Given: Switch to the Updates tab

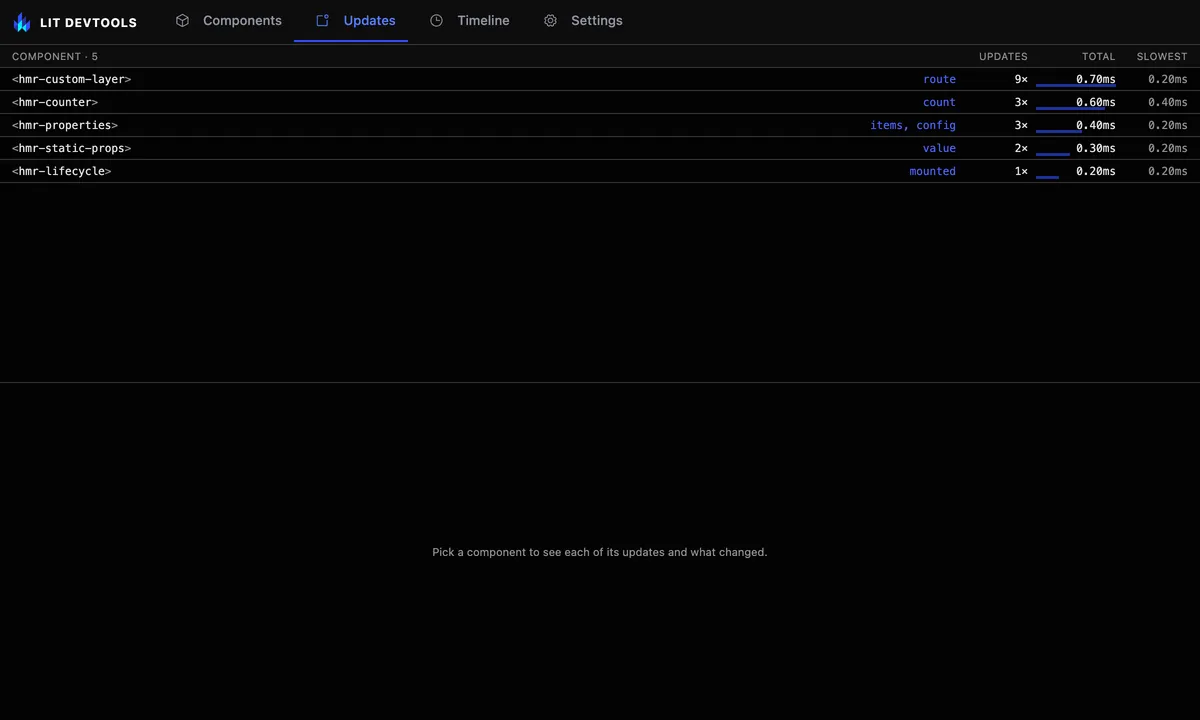Looking at the screenshot, I should click(351, 21).
